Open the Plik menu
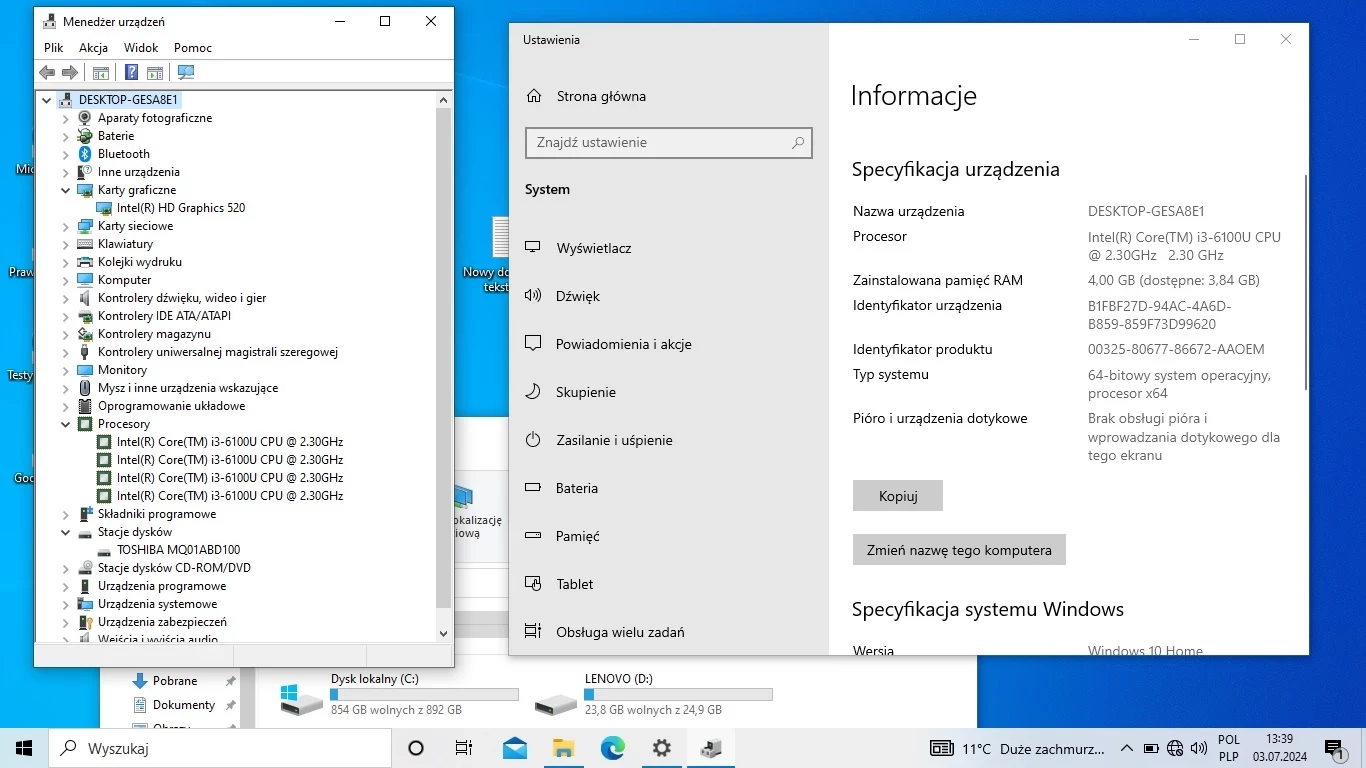Image resolution: width=1366 pixels, height=768 pixels. pyautogui.click(x=54, y=48)
